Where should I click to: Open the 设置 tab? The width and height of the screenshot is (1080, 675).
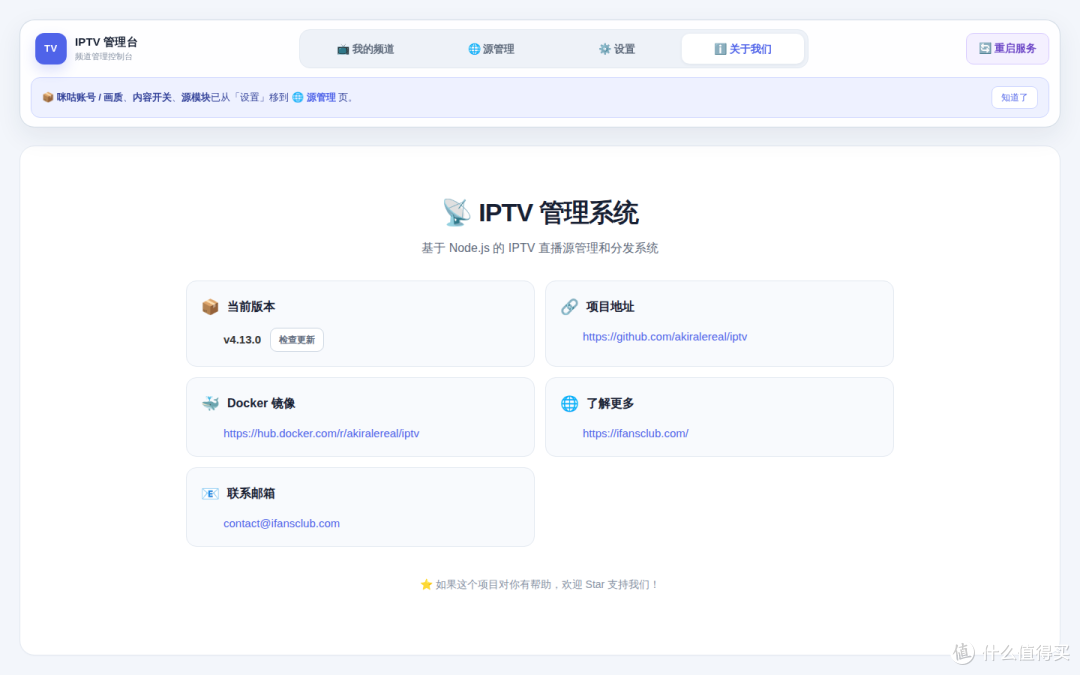[x=616, y=49]
